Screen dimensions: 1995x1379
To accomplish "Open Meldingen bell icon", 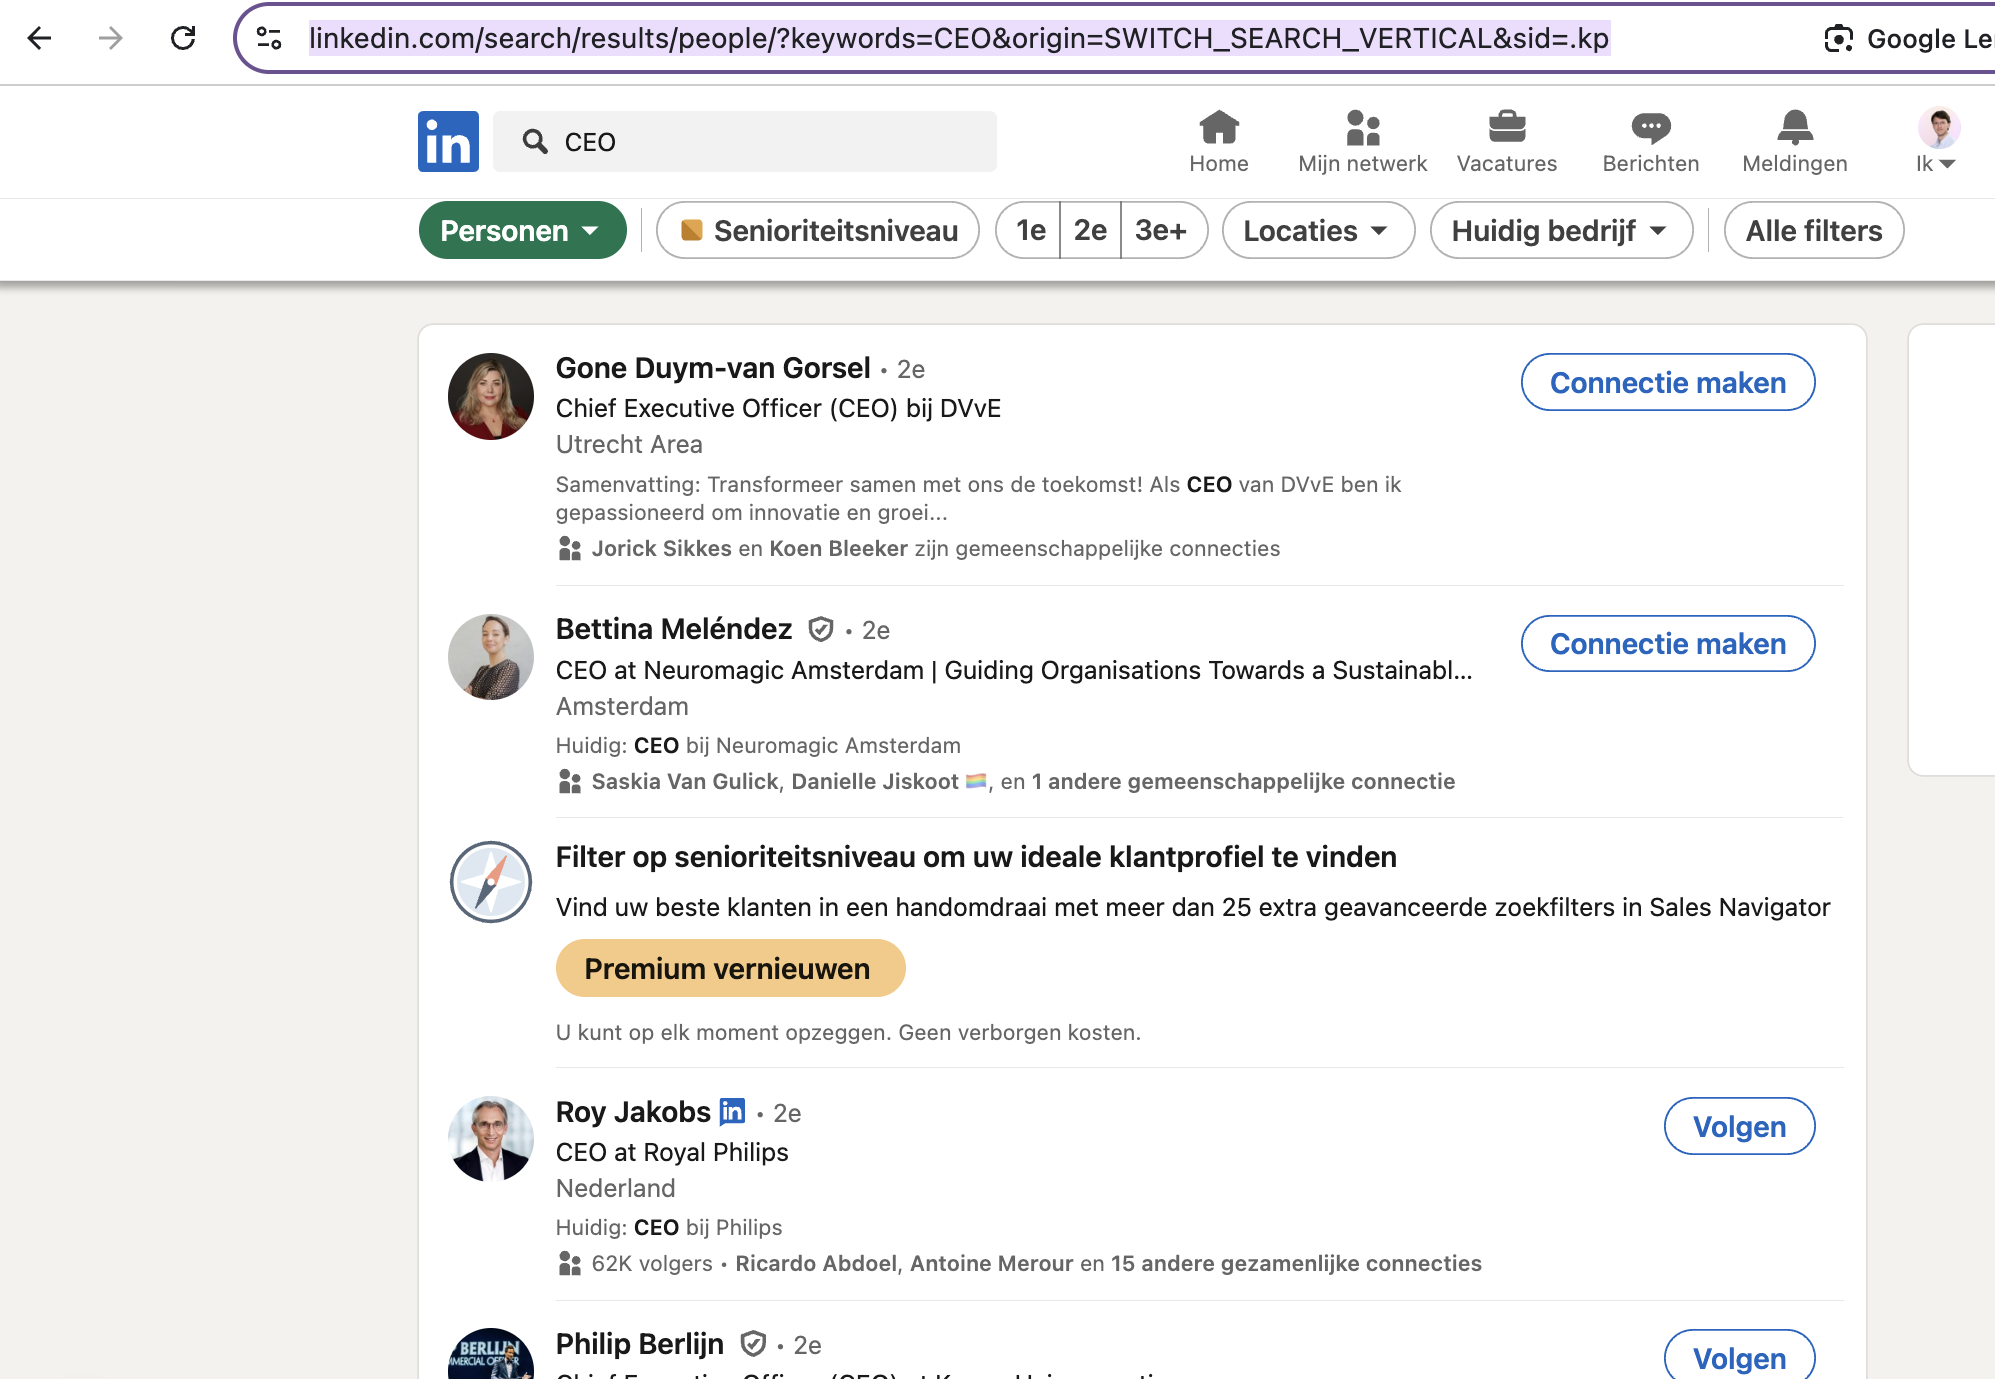I will 1794,128.
